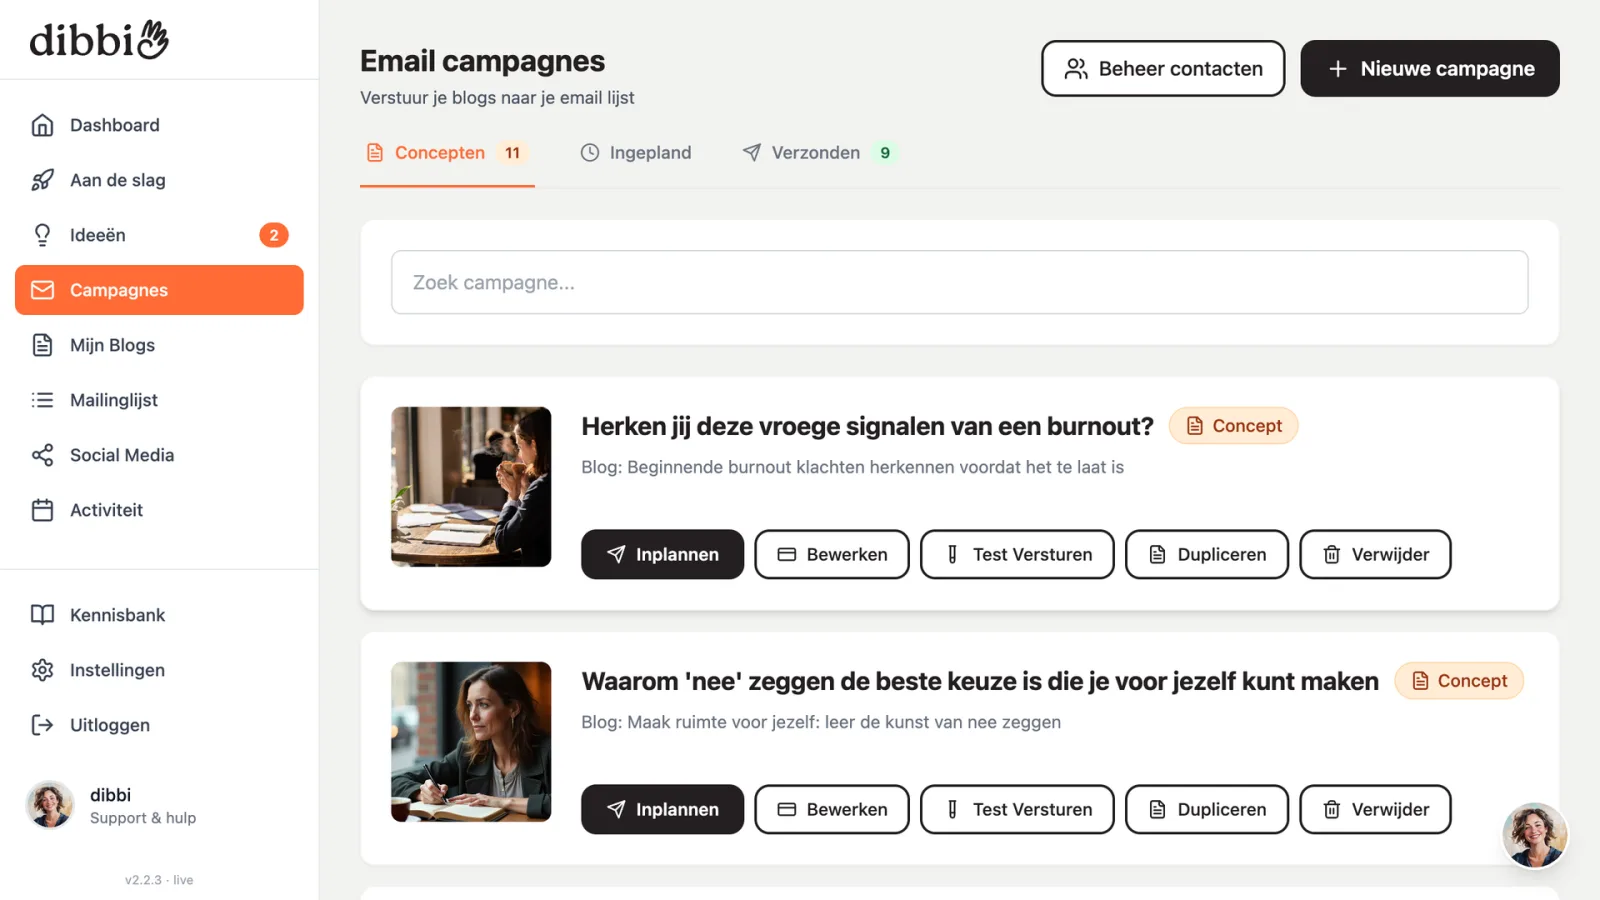Viewport: 1600px width, 900px height.
Task: Click the v2.2.3 · live version text
Action: [159, 880]
